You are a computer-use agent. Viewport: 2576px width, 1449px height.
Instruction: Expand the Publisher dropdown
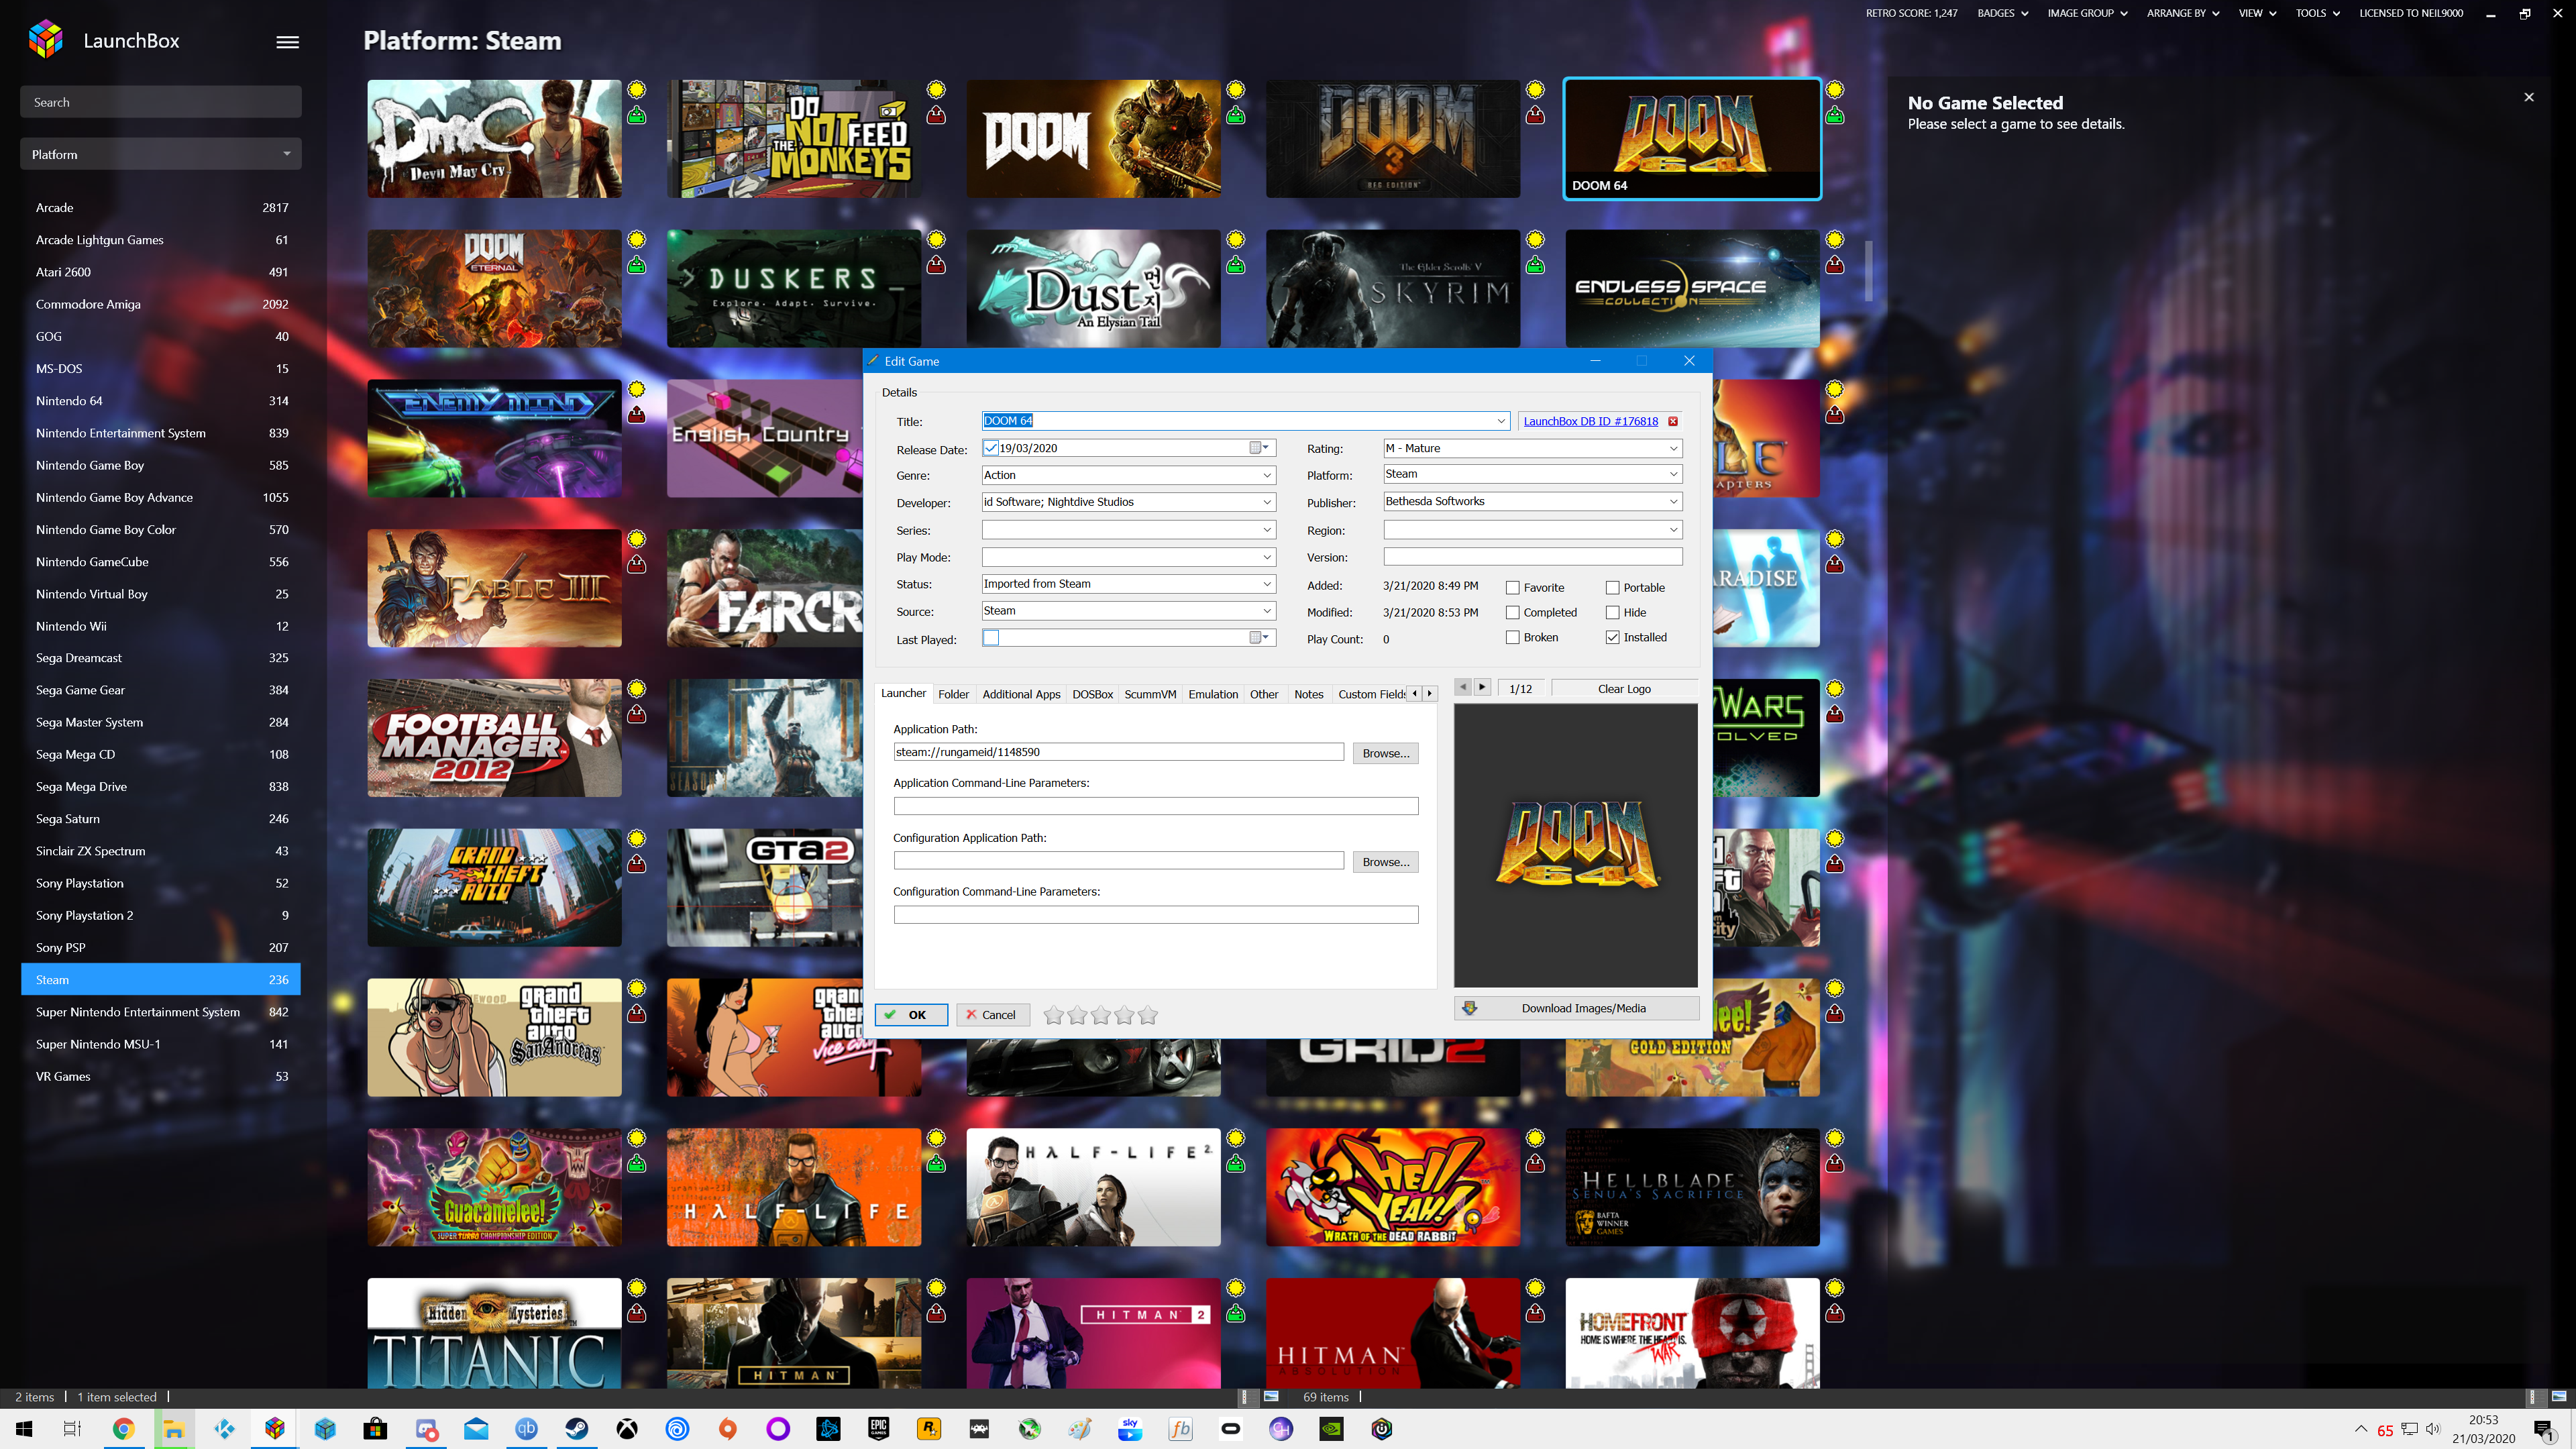[x=1673, y=501]
